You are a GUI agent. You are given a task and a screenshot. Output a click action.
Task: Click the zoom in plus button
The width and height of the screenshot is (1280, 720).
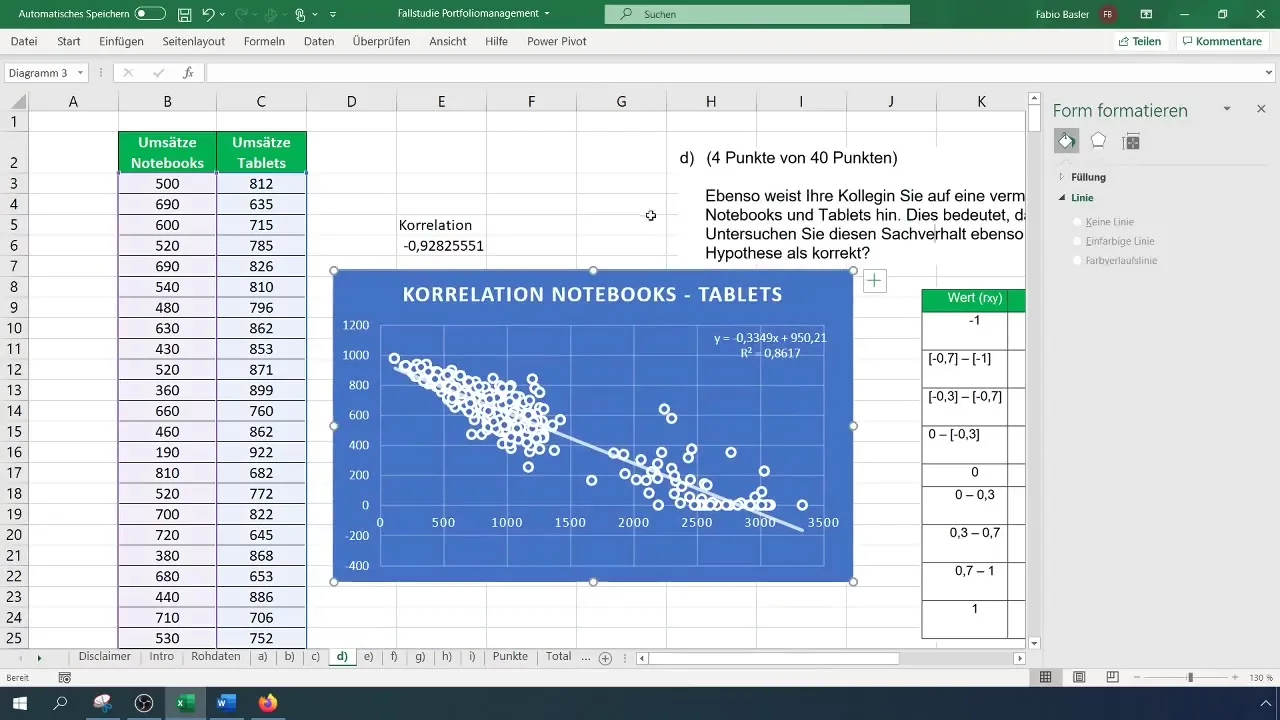(x=1236, y=677)
